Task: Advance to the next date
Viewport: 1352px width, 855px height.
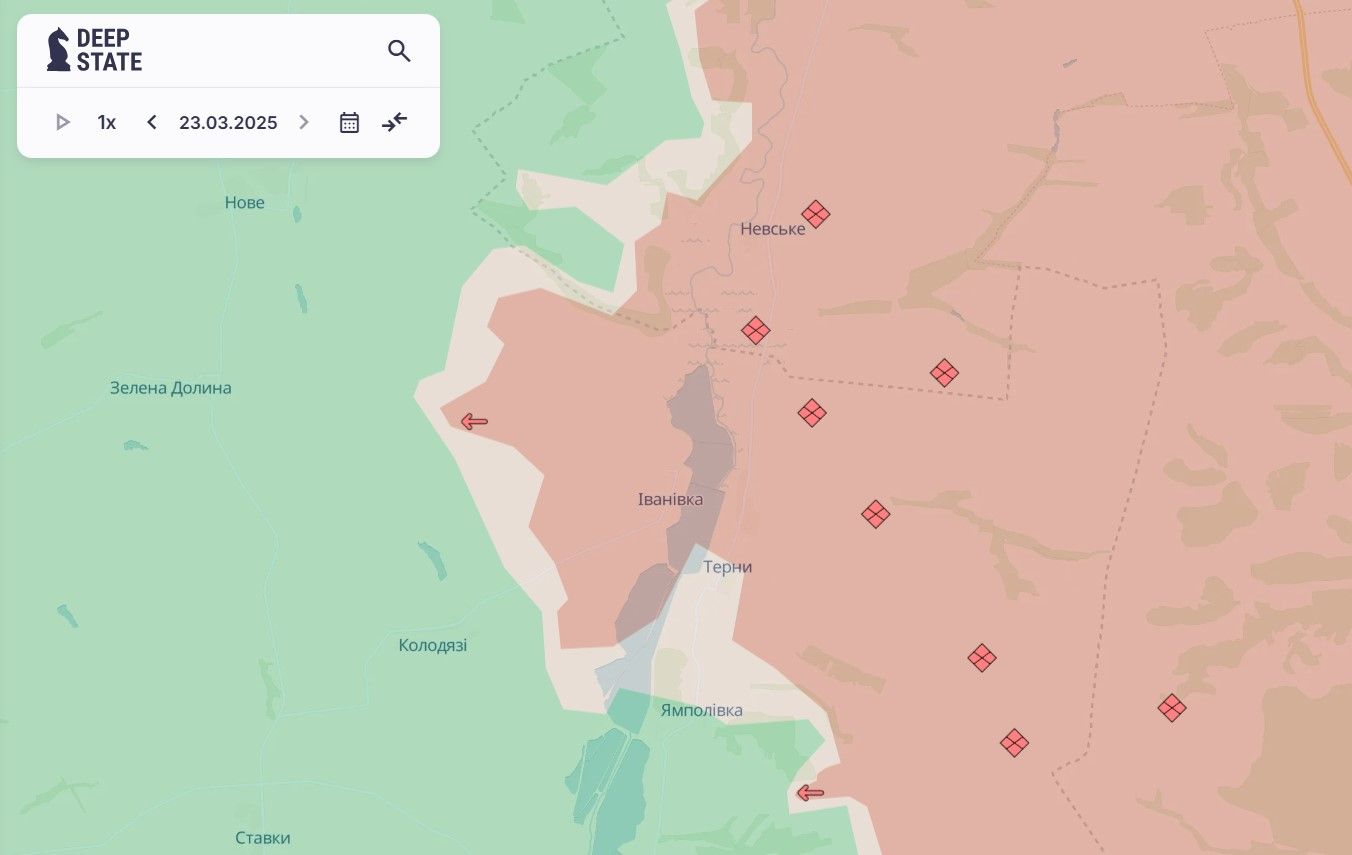Action: 304,123
